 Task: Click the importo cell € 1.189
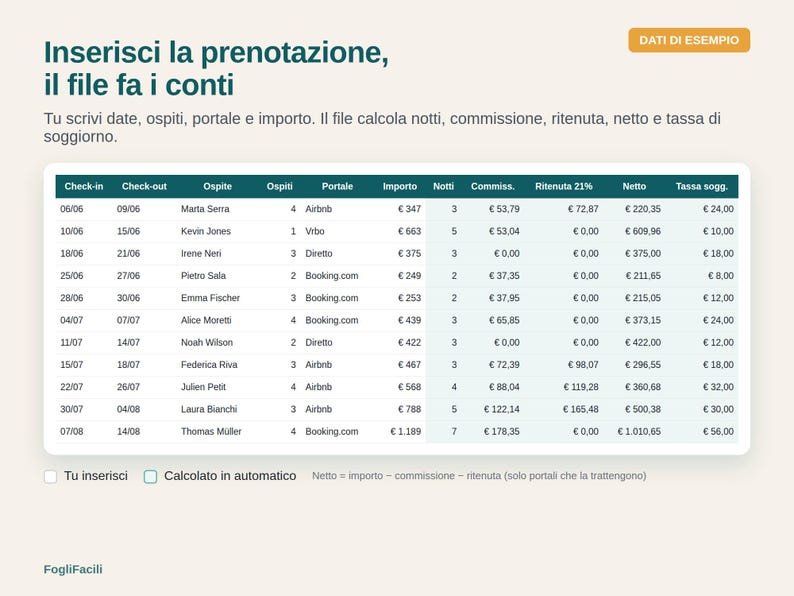pos(406,431)
